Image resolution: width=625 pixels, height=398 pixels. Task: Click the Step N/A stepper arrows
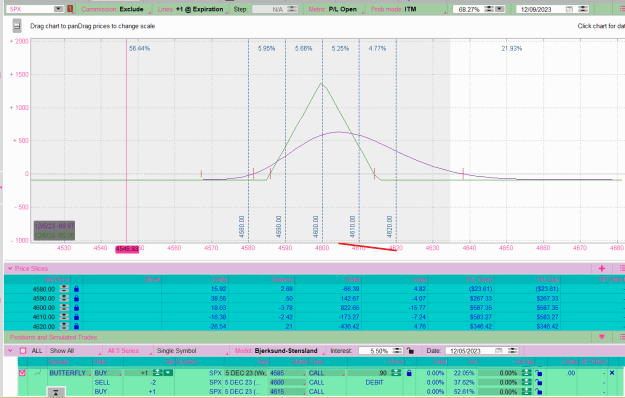[x=292, y=9]
